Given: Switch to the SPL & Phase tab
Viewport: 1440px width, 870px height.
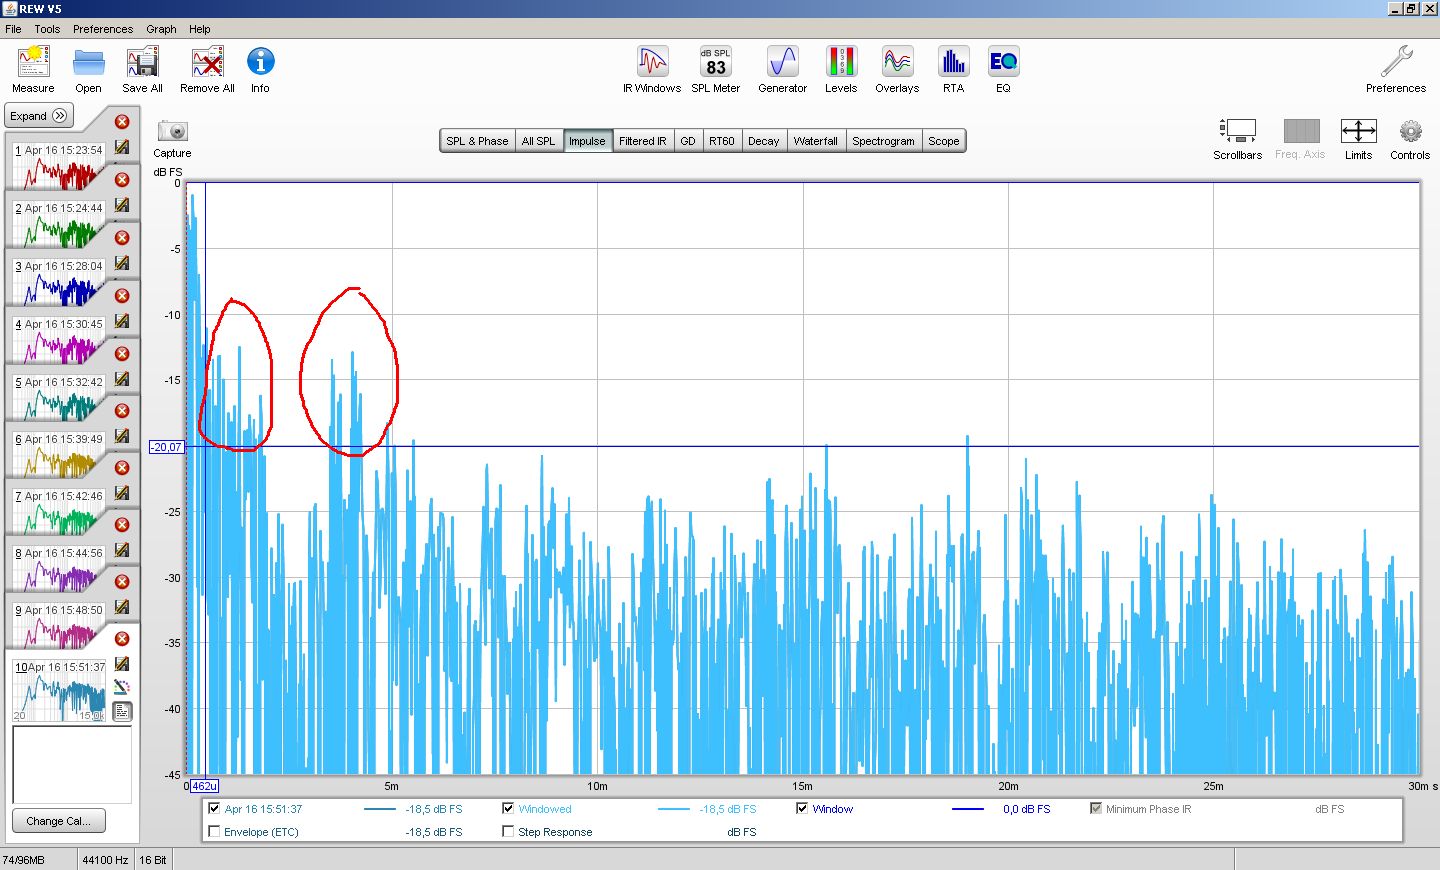Looking at the screenshot, I should point(477,141).
